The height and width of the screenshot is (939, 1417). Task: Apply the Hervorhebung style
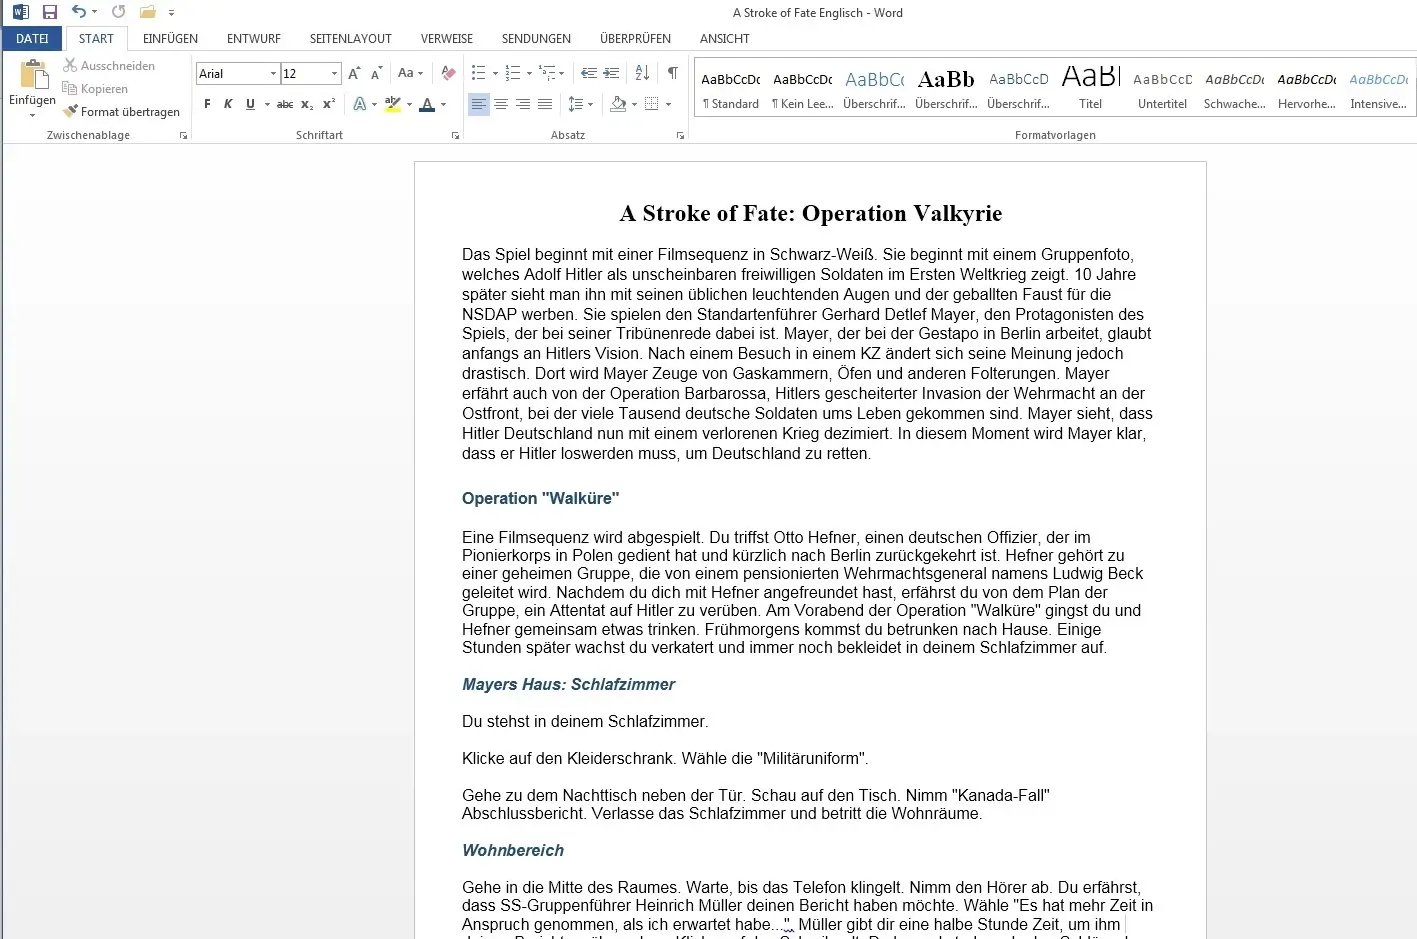pyautogui.click(x=1307, y=90)
